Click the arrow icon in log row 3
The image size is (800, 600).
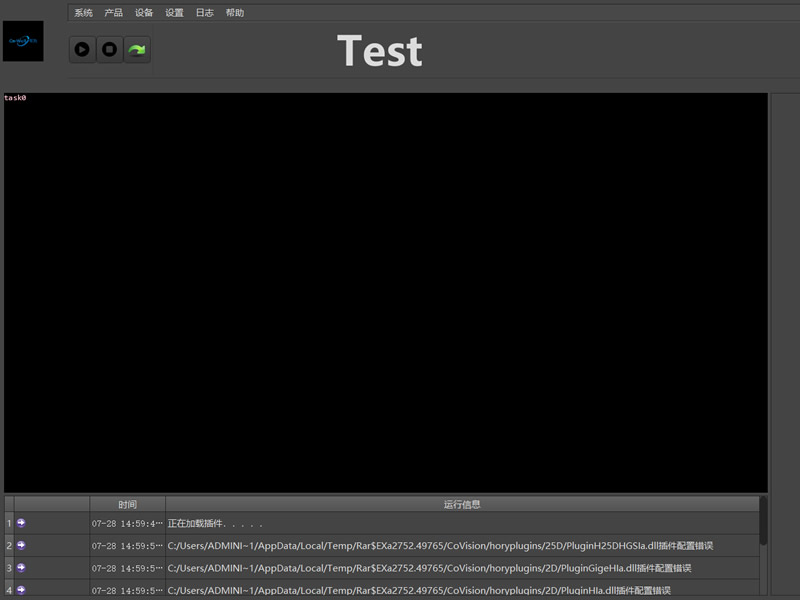click(x=22, y=567)
